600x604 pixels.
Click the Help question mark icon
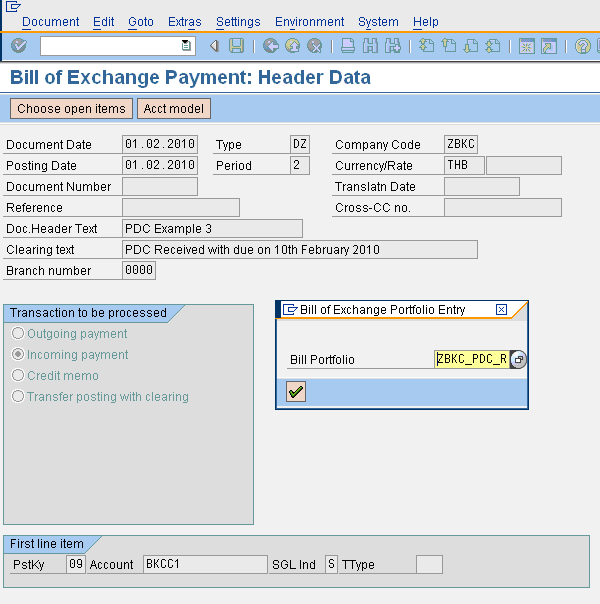point(582,46)
